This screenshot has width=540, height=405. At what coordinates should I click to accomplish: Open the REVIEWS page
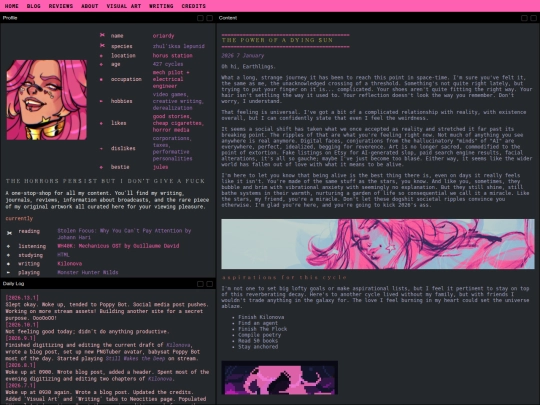pyautogui.click(x=61, y=6)
